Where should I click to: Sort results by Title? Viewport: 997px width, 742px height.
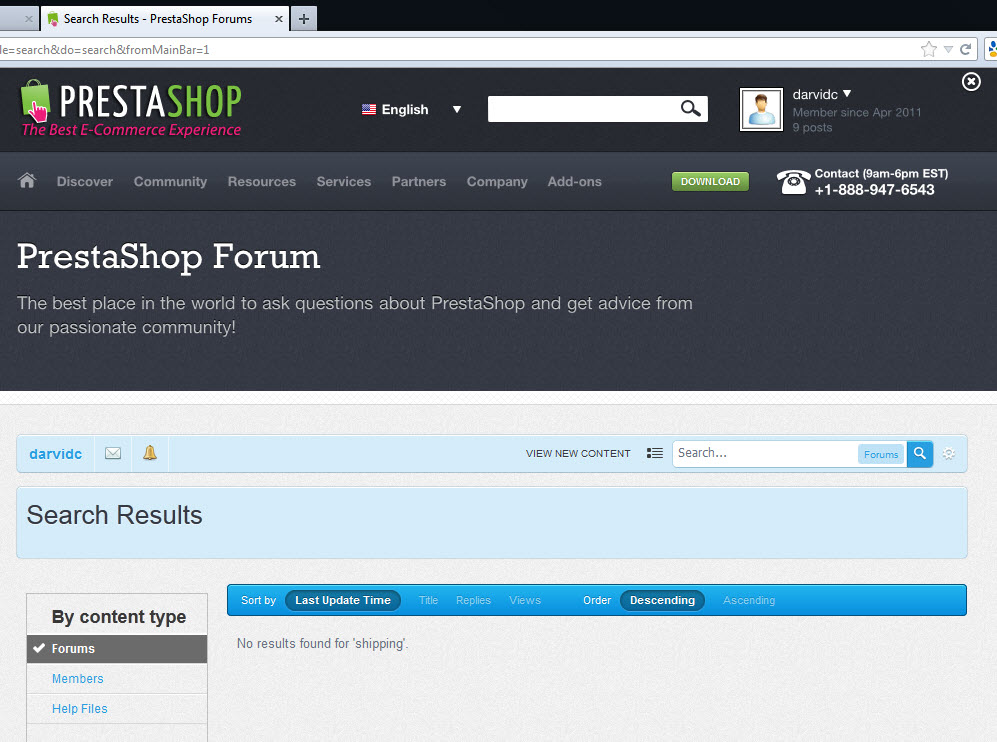[428, 600]
